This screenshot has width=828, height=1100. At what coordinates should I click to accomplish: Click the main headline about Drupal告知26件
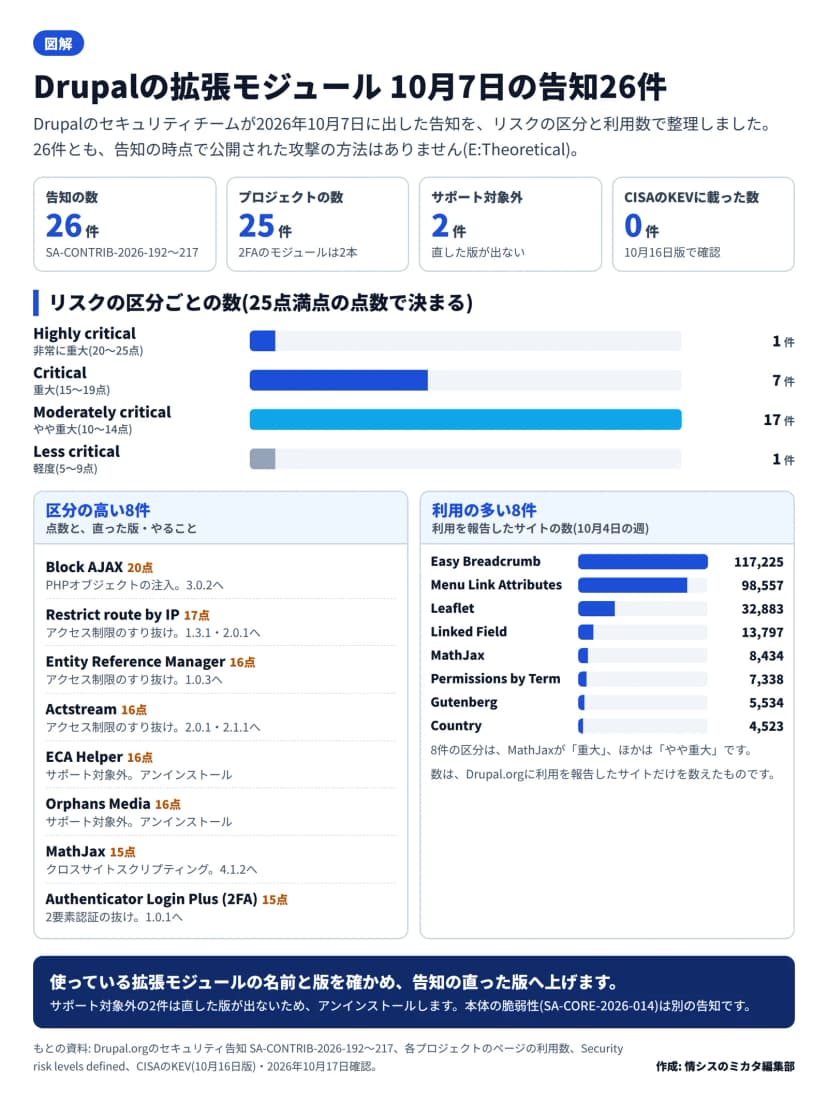click(x=349, y=87)
